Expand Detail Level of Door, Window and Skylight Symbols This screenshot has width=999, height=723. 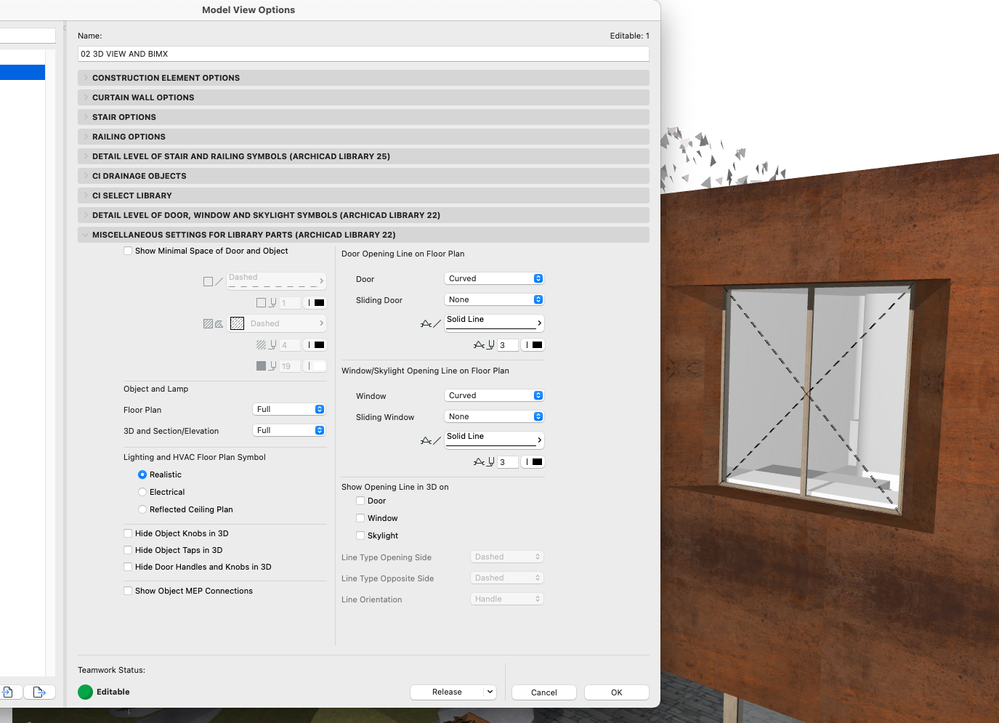363,215
